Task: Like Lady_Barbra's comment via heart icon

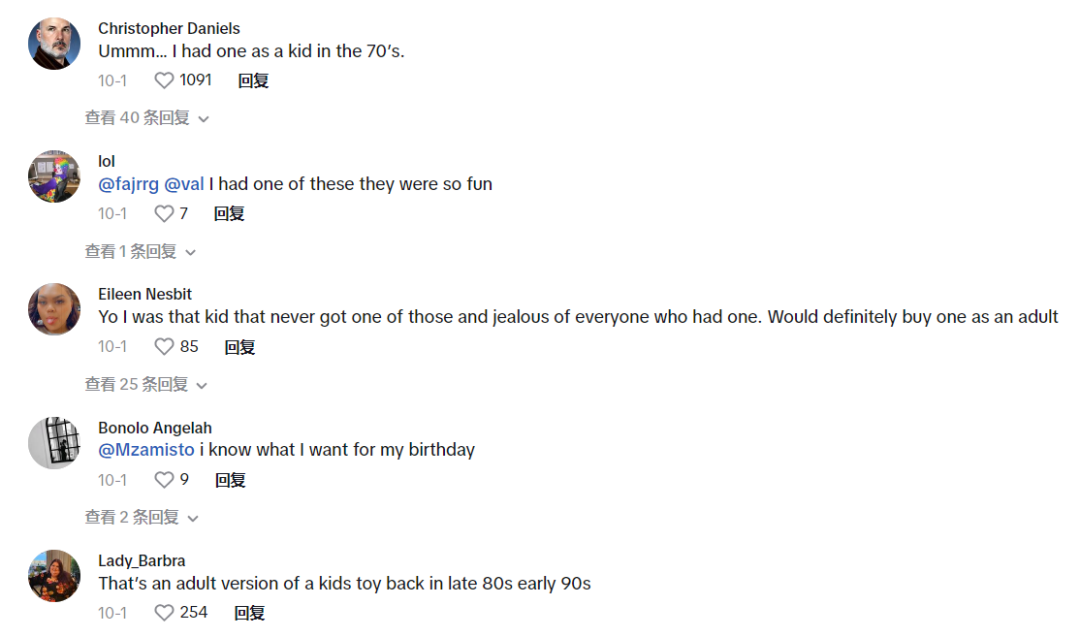Action: [164, 612]
